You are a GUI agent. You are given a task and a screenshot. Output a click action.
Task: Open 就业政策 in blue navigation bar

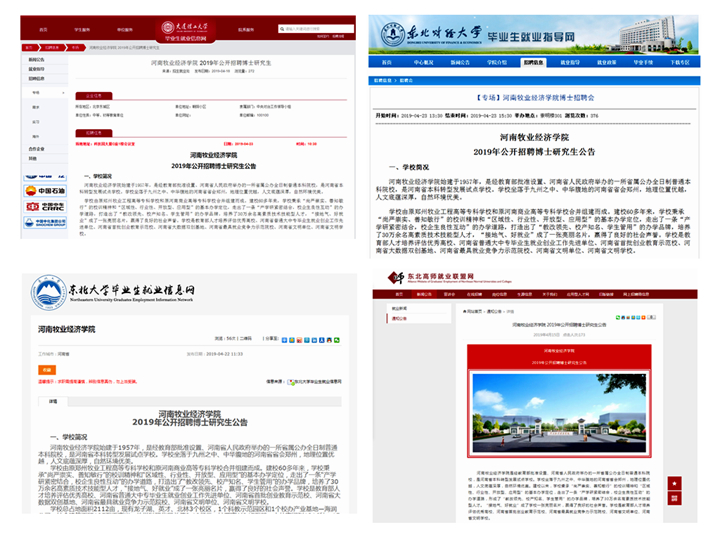point(607,62)
